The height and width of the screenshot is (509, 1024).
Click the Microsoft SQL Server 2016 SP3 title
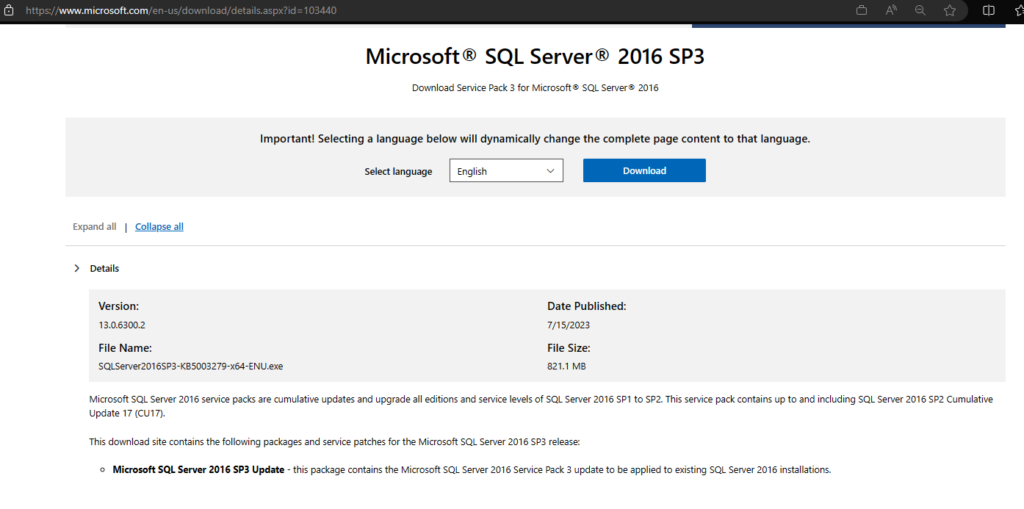(535, 56)
